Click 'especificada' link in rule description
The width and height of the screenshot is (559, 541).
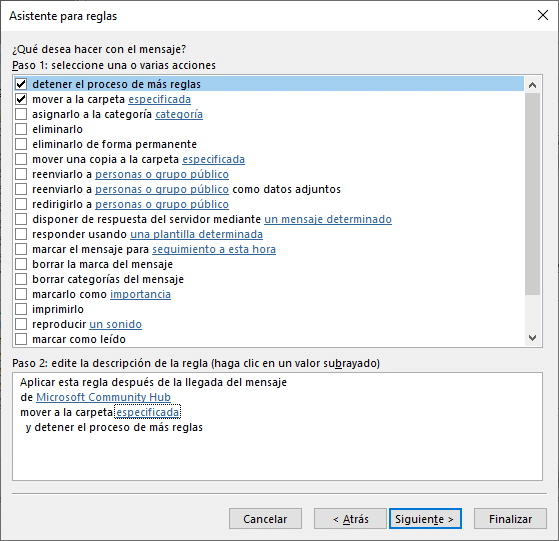(x=148, y=412)
